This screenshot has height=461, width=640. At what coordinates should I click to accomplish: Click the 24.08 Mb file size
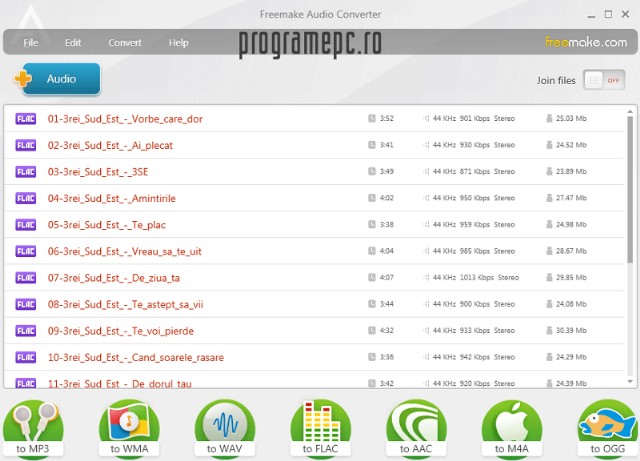pos(571,304)
